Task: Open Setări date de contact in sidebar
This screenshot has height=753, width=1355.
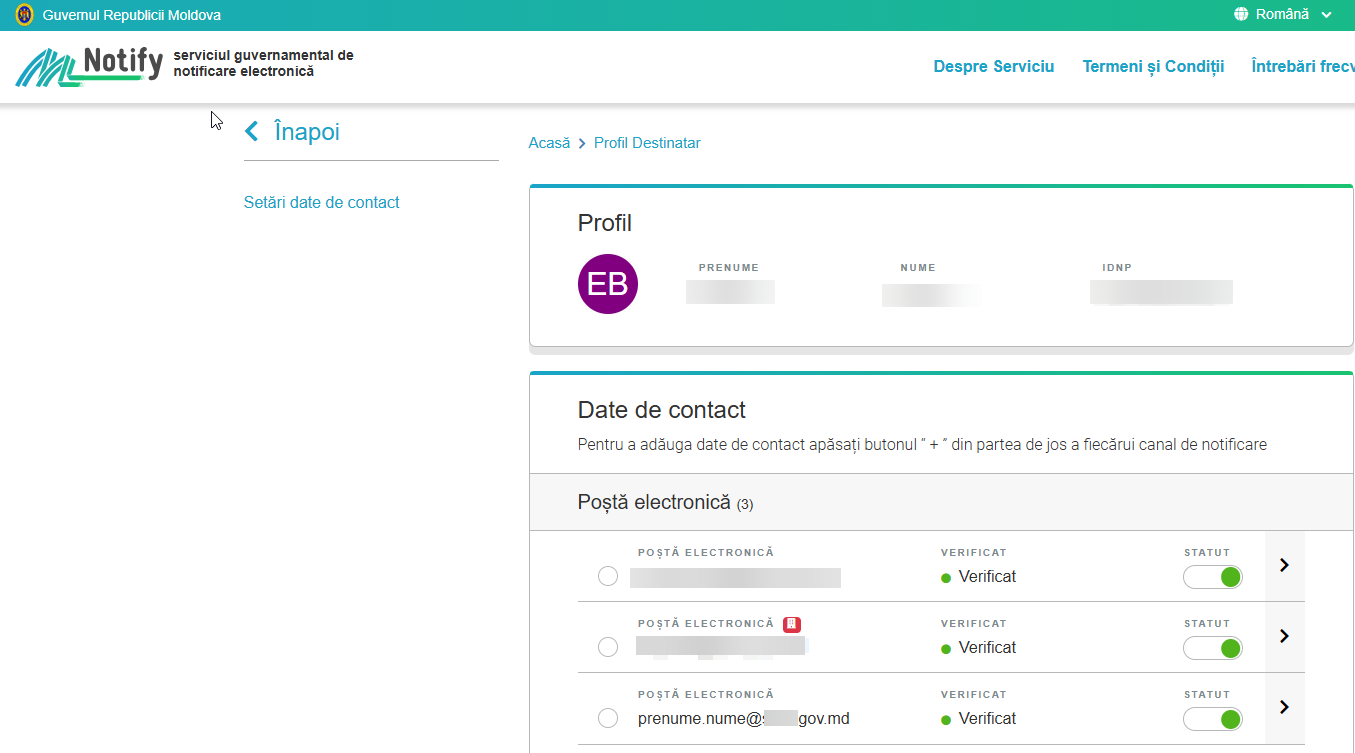Action: click(x=321, y=202)
